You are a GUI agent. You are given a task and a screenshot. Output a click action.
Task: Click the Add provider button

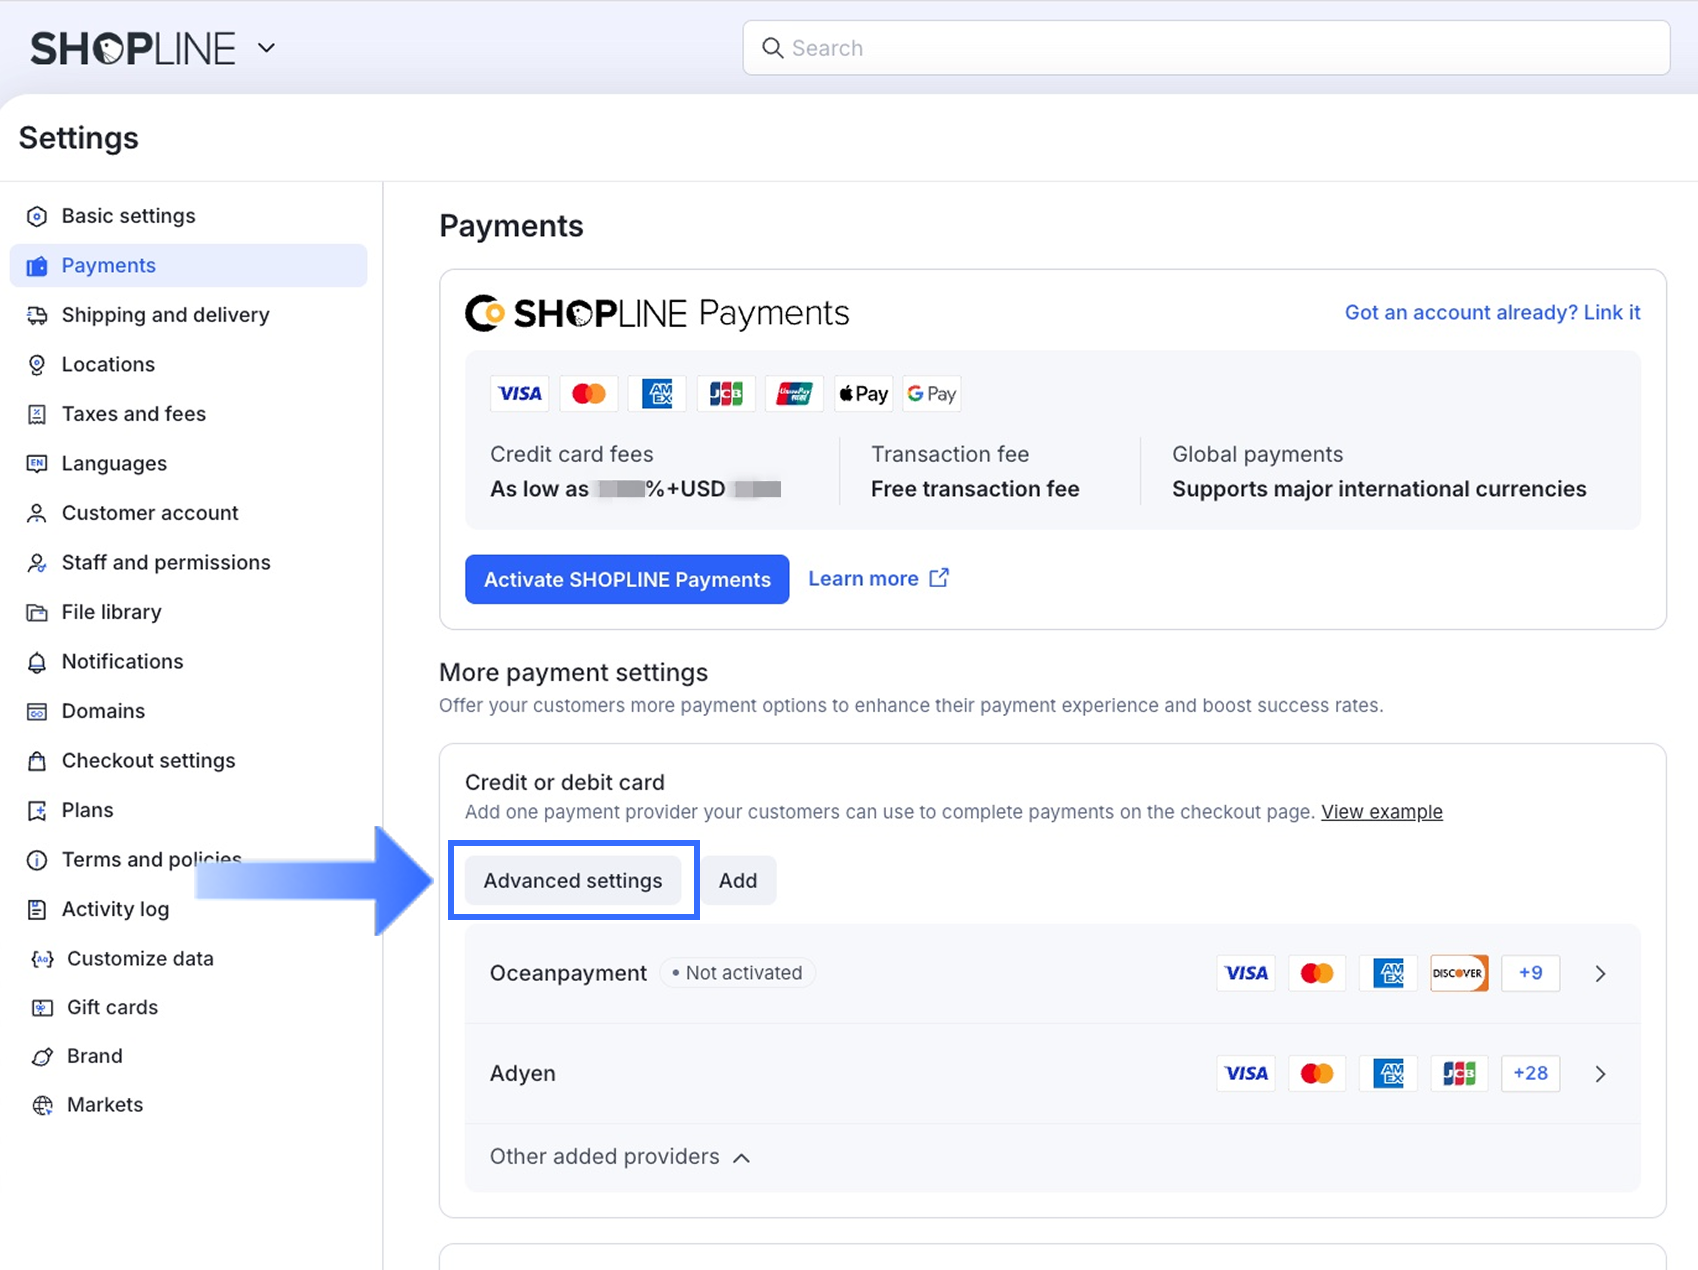pyautogui.click(x=738, y=881)
